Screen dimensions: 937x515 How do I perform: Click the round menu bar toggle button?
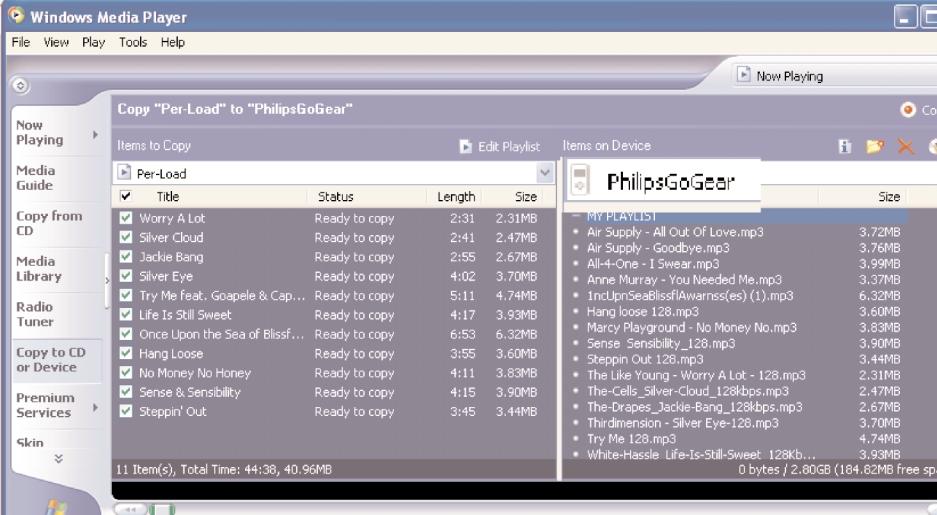[20, 86]
